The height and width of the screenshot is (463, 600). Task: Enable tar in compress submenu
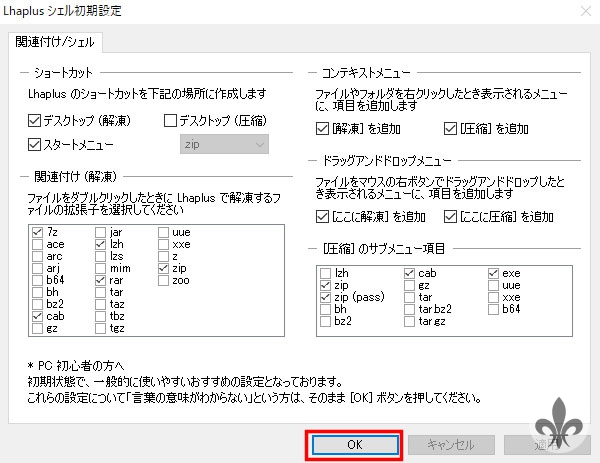click(409, 297)
